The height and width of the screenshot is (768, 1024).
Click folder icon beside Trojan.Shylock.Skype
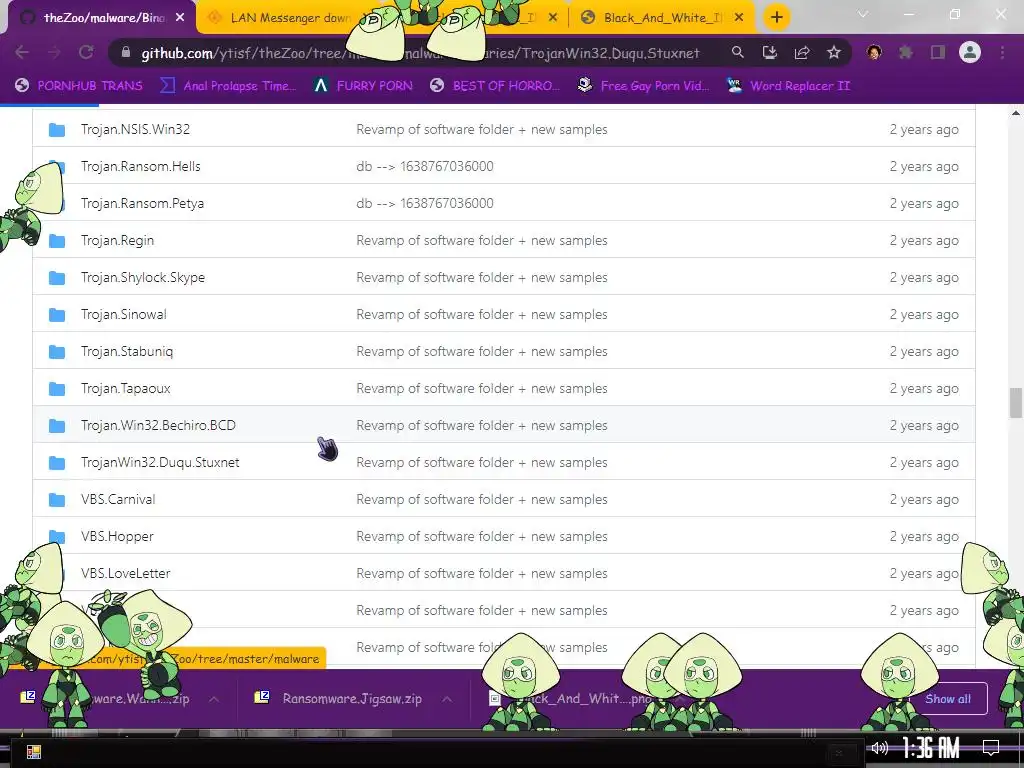coord(57,278)
